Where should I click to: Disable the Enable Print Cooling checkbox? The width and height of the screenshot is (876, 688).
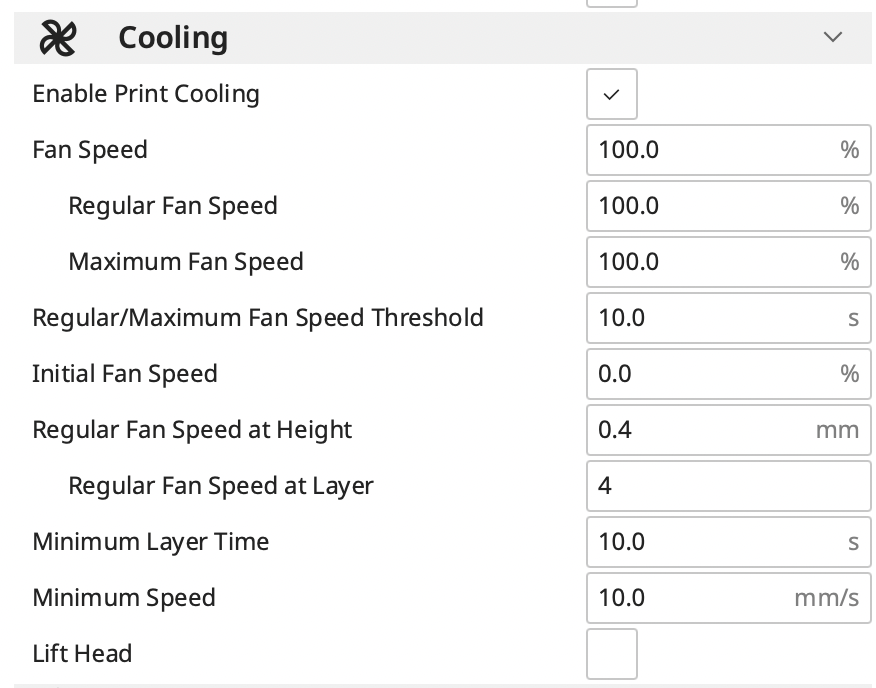click(612, 94)
